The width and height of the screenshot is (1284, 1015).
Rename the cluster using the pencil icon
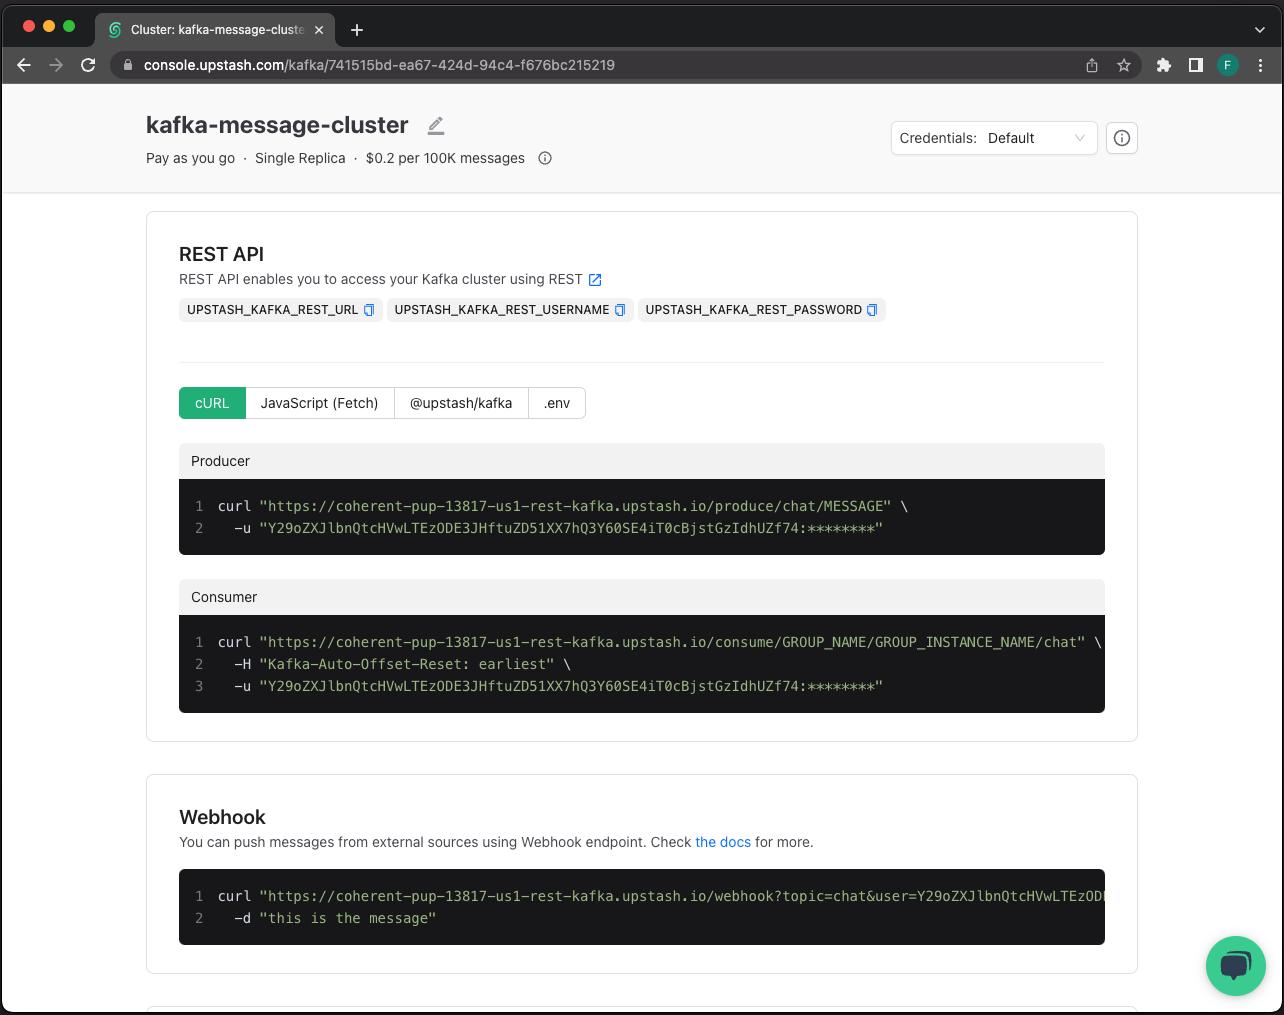[x=434, y=125]
